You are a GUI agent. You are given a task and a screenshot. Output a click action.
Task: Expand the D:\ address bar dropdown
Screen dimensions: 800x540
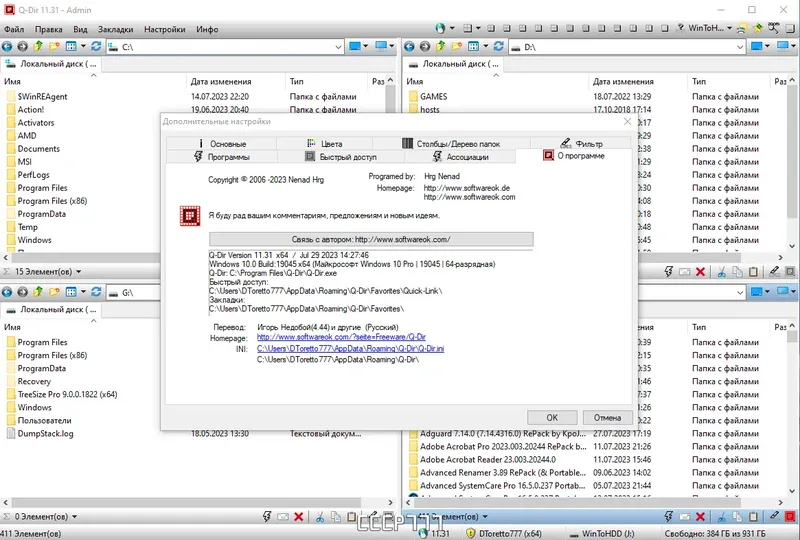click(x=740, y=47)
